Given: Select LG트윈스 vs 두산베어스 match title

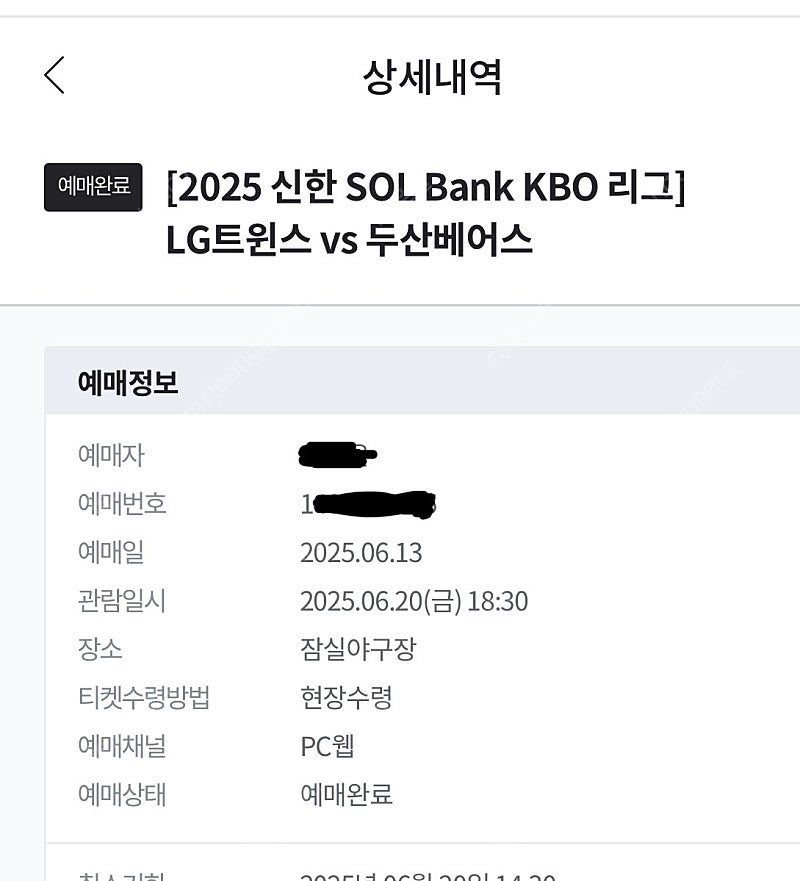Looking at the screenshot, I should tap(349, 240).
